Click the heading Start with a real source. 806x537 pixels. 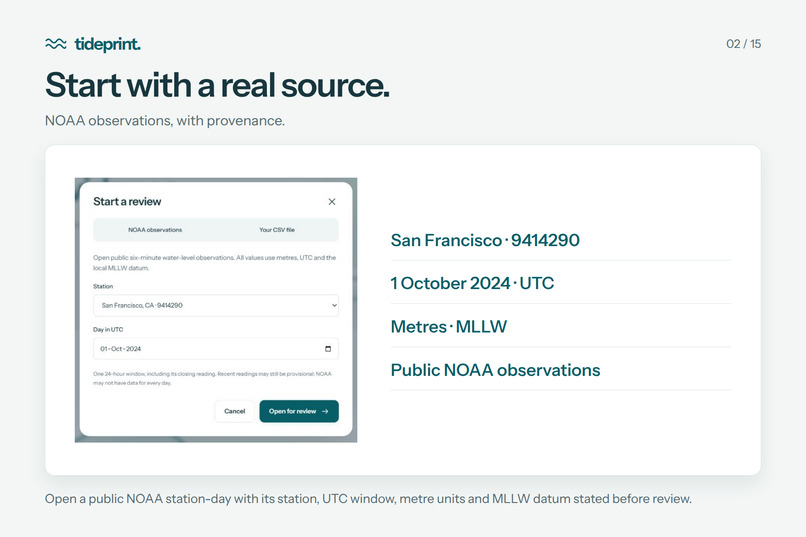tap(217, 85)
